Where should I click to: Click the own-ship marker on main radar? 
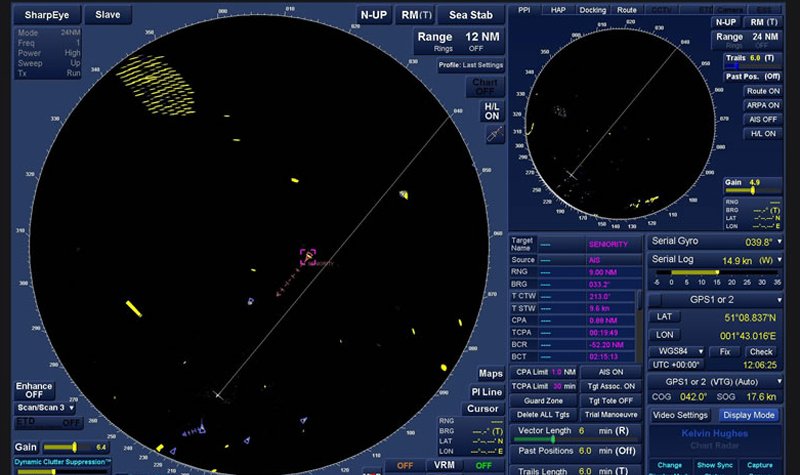(x=217, y=395)
